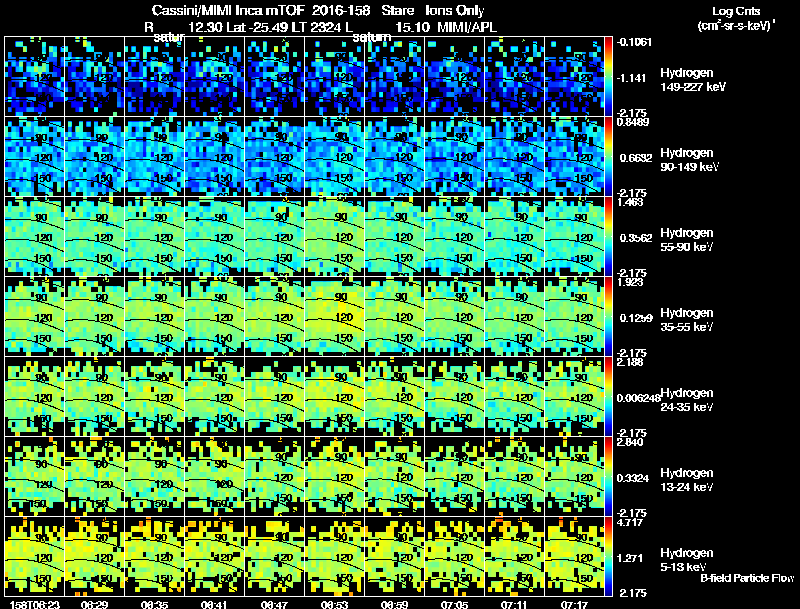The height and width of the screenshot is (609, 800).
Task: Click the color bar for 24-35 keV row
Action: (x=608, y=396)
